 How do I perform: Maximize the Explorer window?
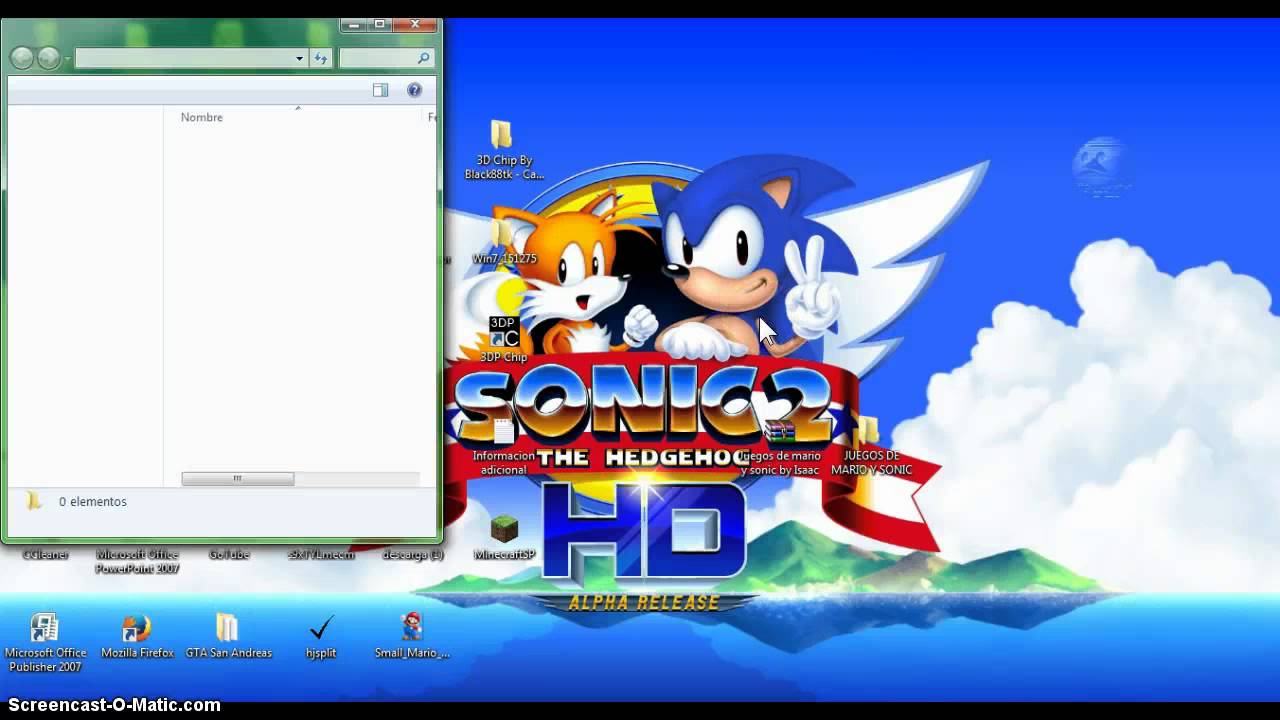coord(379,24)
